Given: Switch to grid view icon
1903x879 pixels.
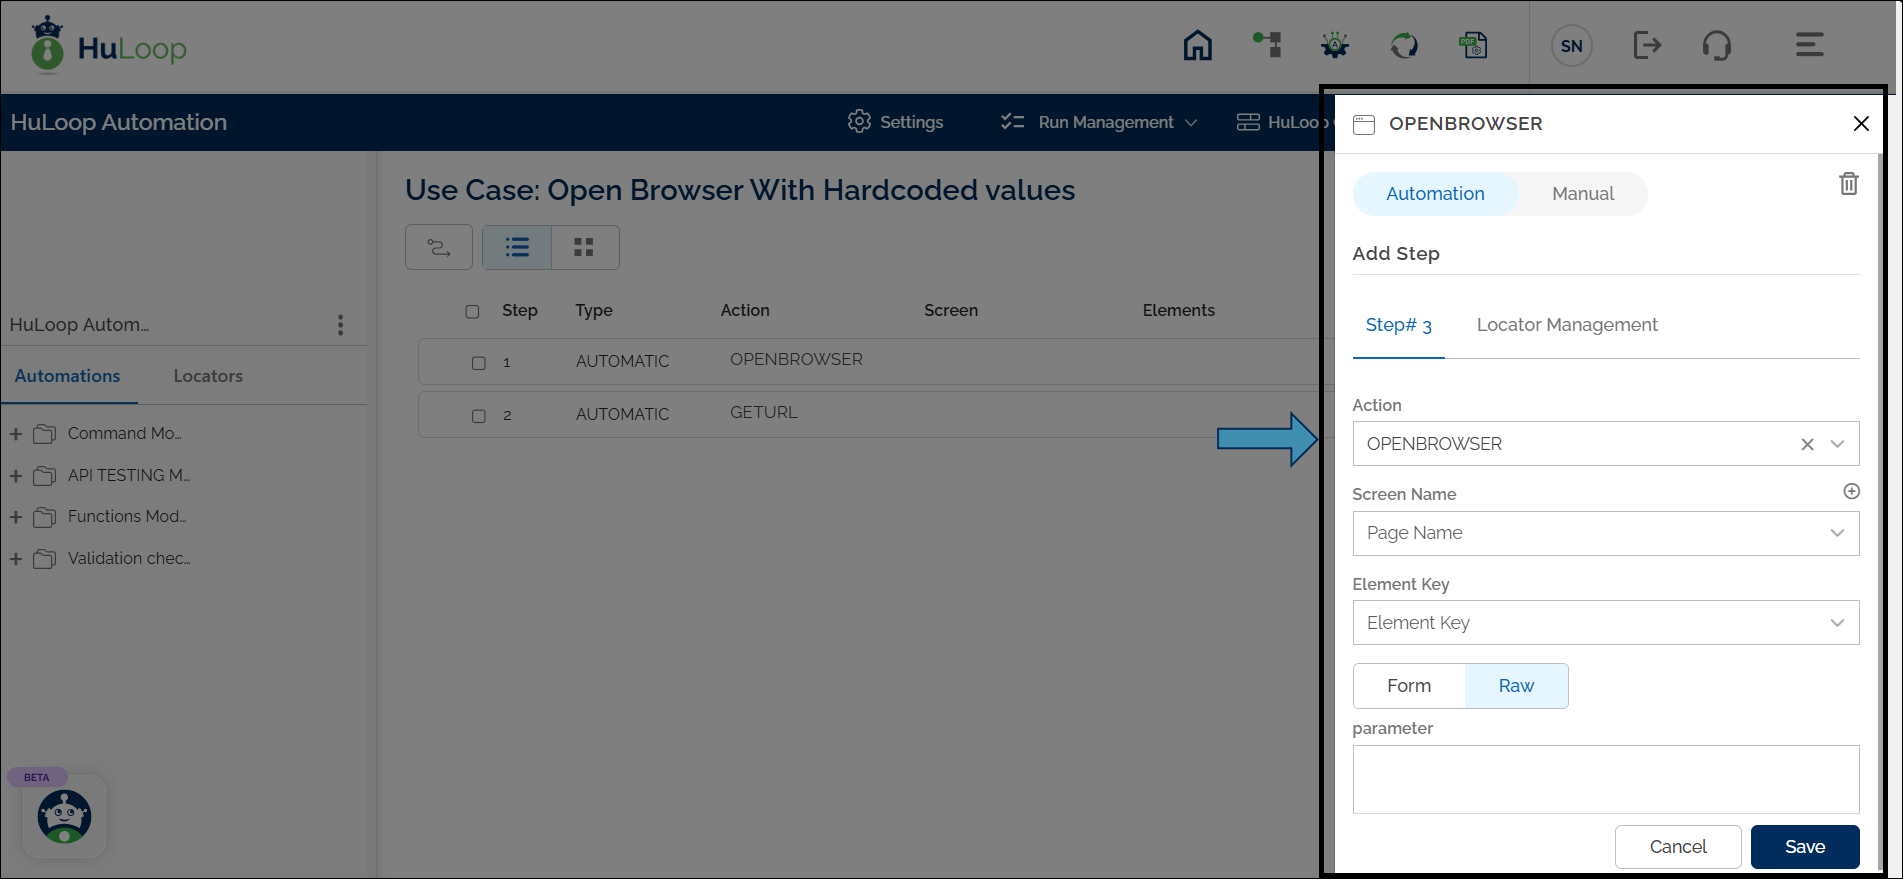Looking at the screenshot, I should [x=584, y=247].
